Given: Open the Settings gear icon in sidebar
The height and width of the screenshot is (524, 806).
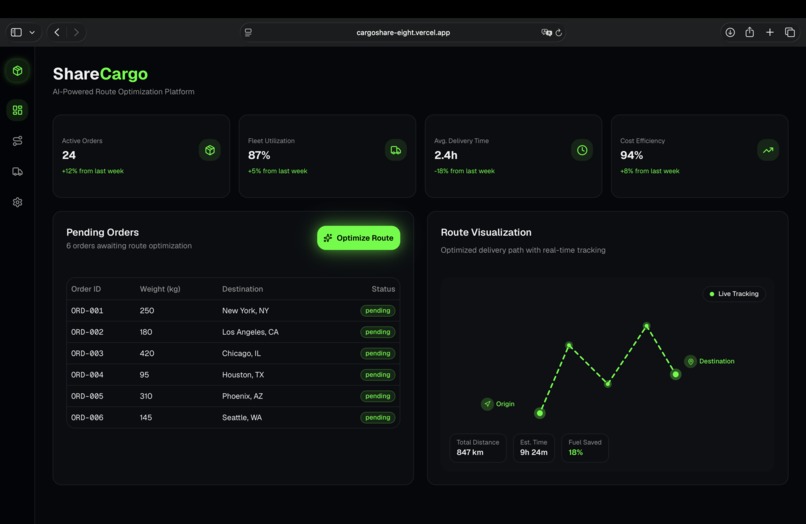Looking at the screenshot, I should pos(17,202).
